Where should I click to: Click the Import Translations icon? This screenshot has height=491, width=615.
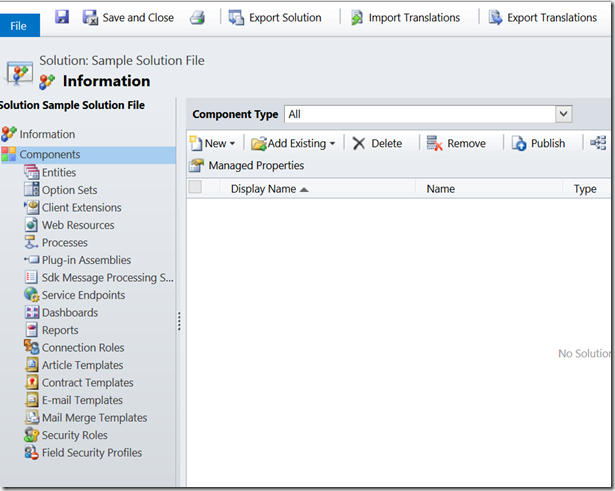point(357,17)
